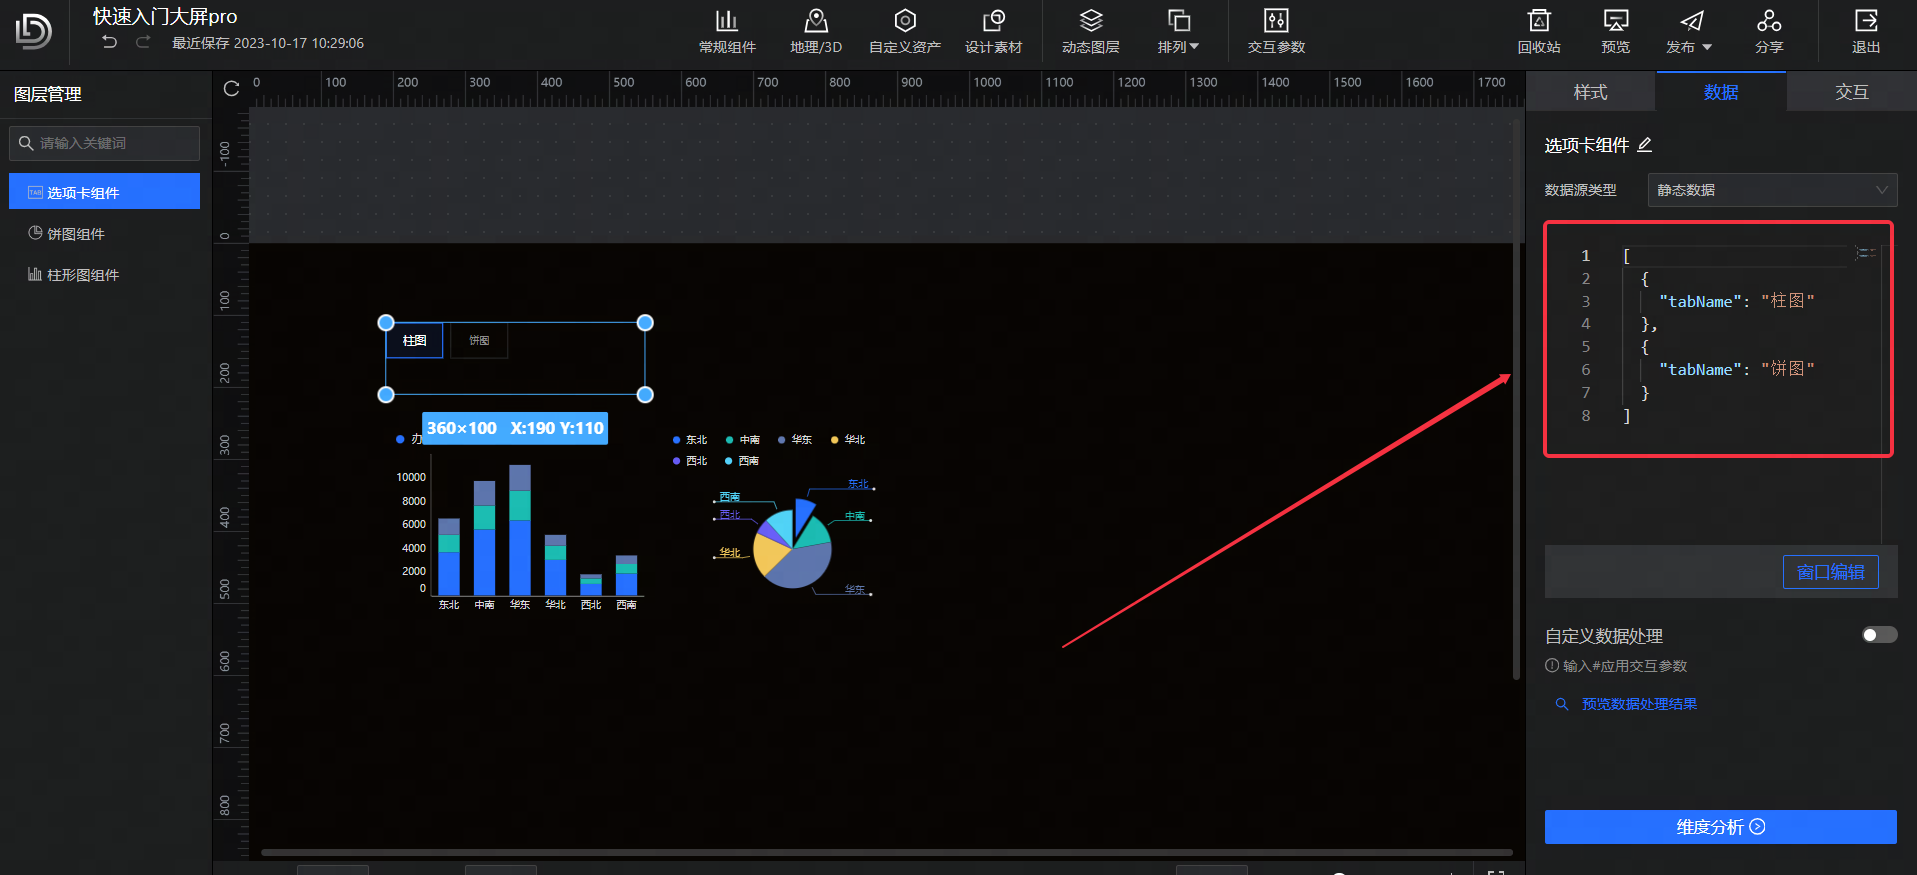Switch to the 样式 style tab

tap(1590, 92)
